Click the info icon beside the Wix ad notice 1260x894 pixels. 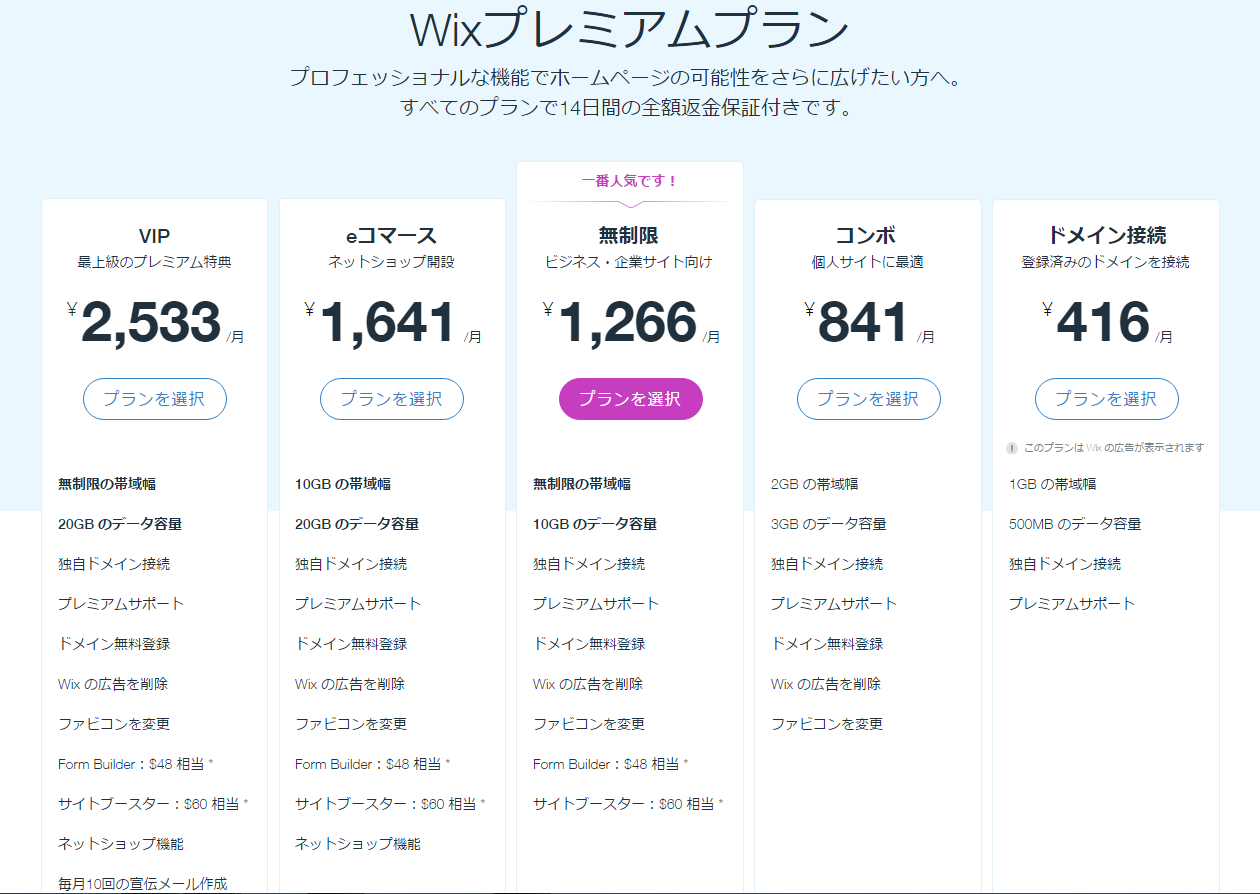tap(1012, 448)
